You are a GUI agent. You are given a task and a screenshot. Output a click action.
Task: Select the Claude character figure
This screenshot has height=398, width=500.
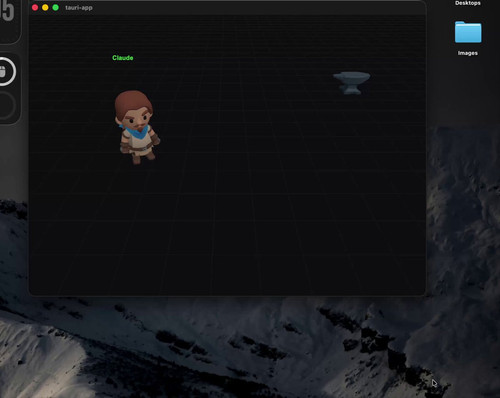137,127
